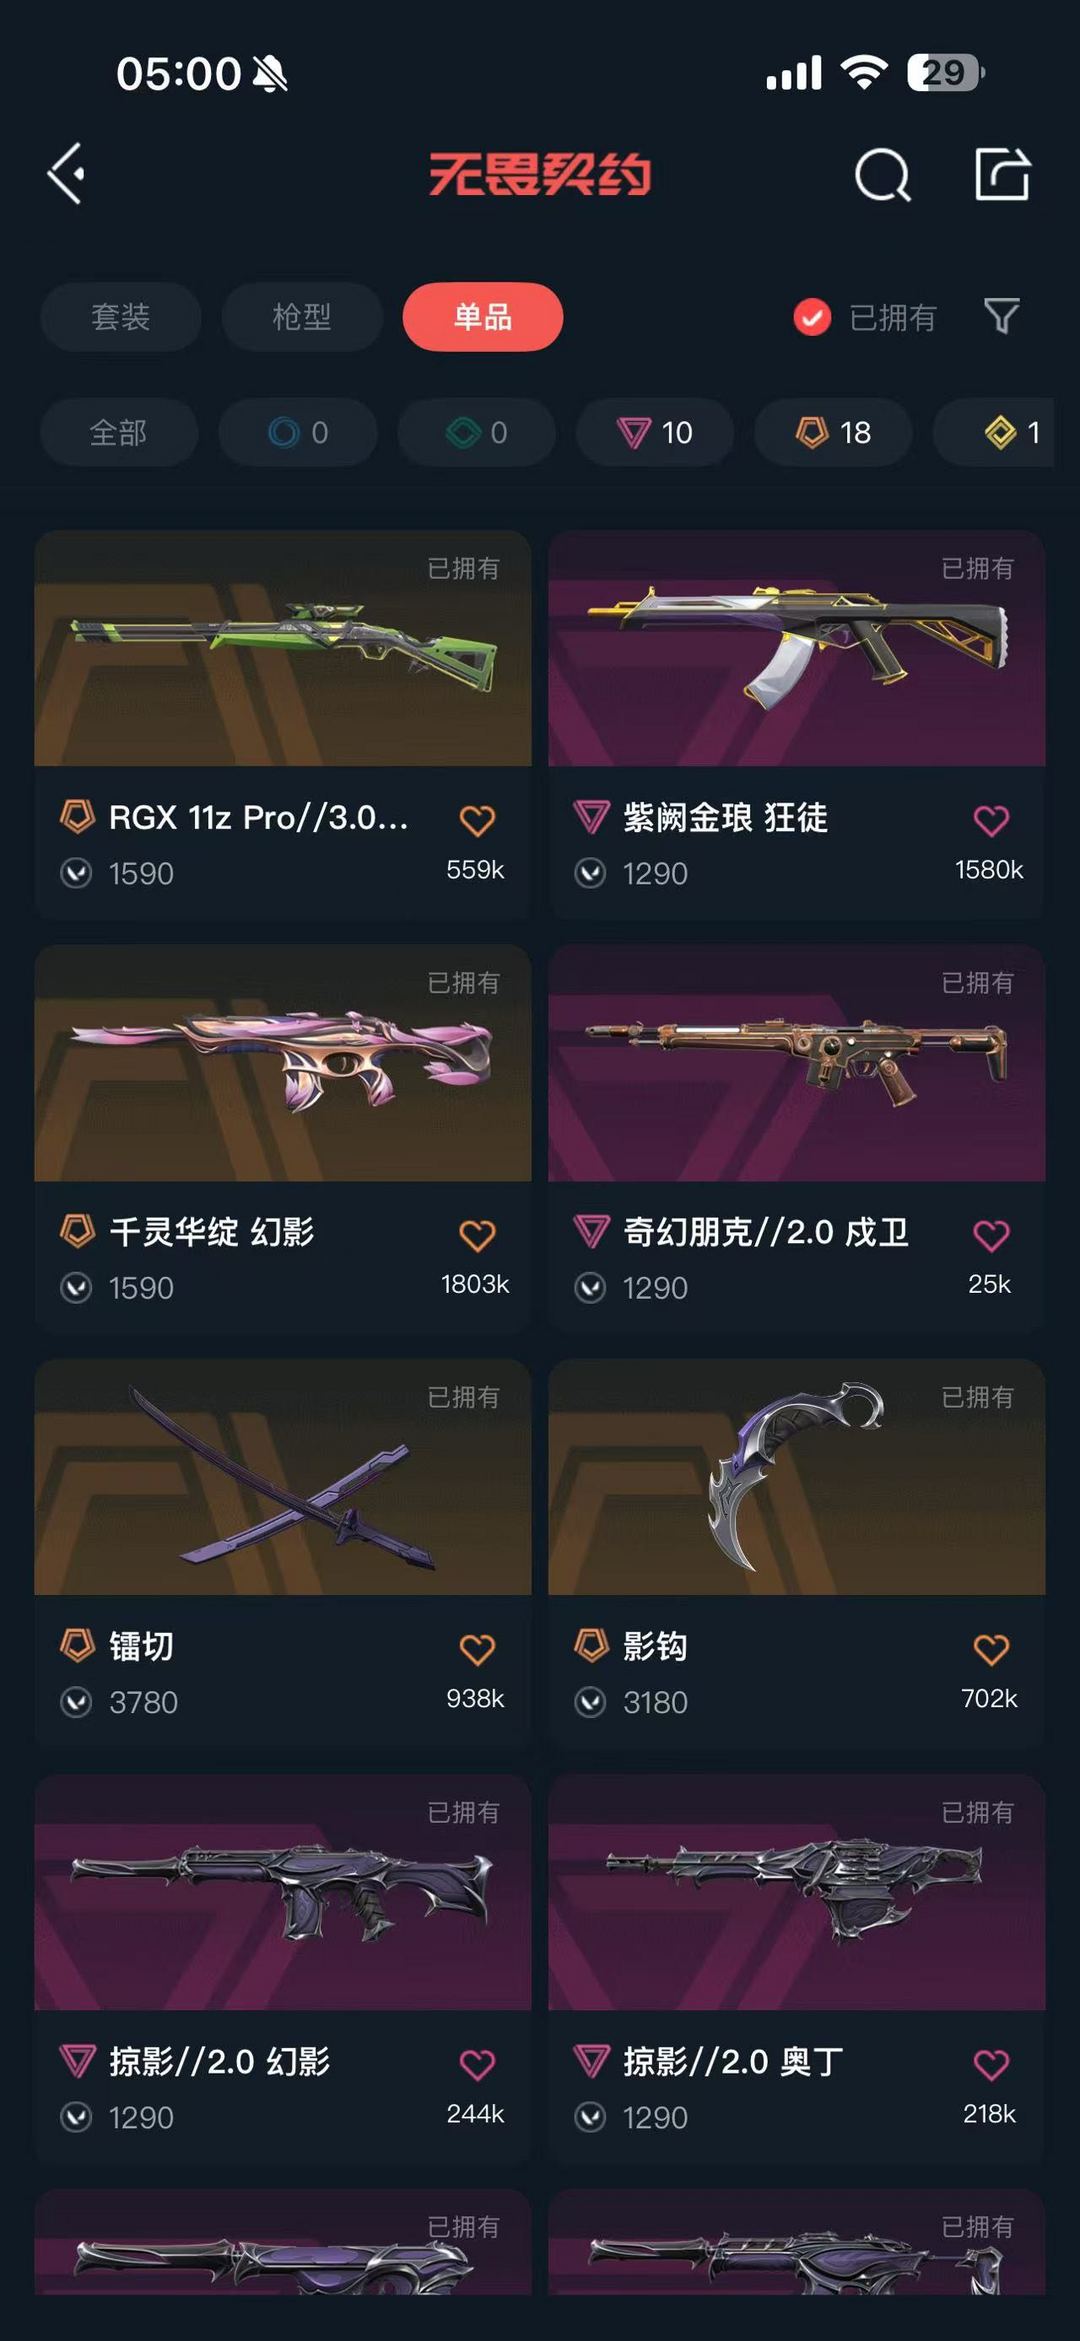Favorite the 镭切 melee skin with the heart
This screenshot has height=2341, width=1080.
pos(477,1650)
